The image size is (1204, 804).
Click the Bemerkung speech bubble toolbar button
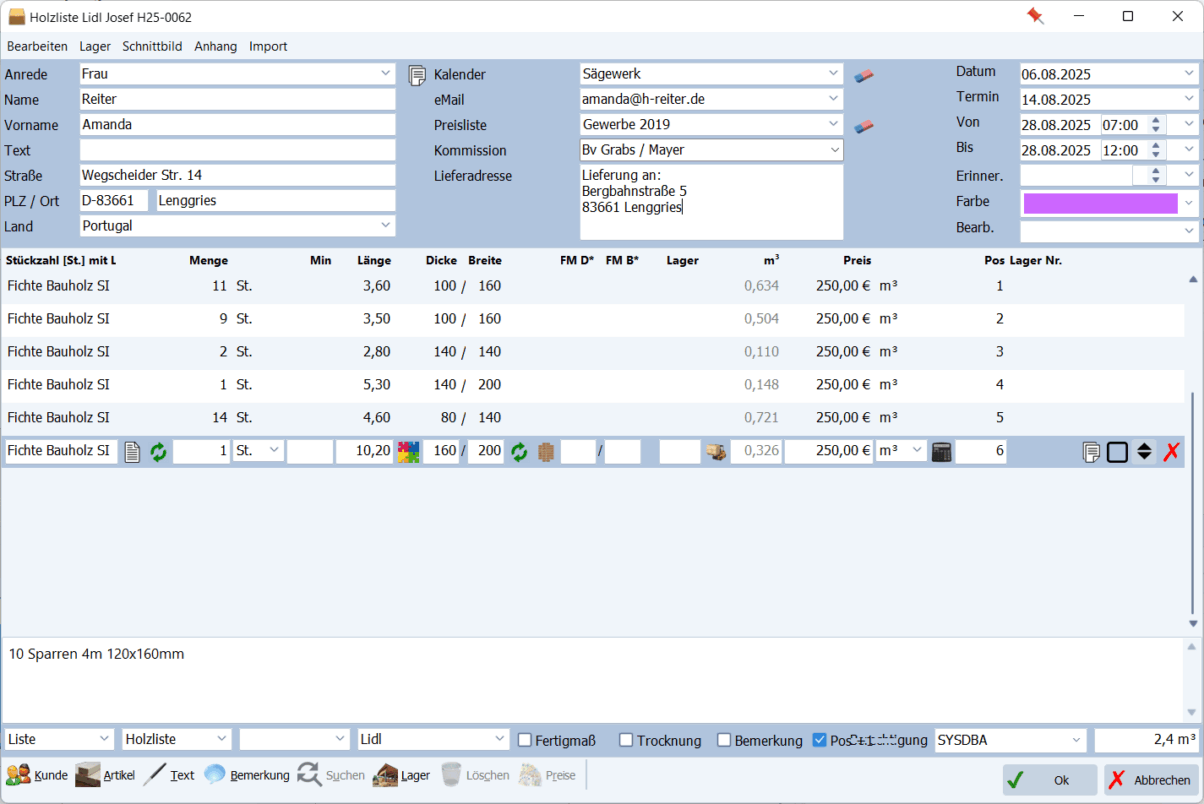point(246,775)
